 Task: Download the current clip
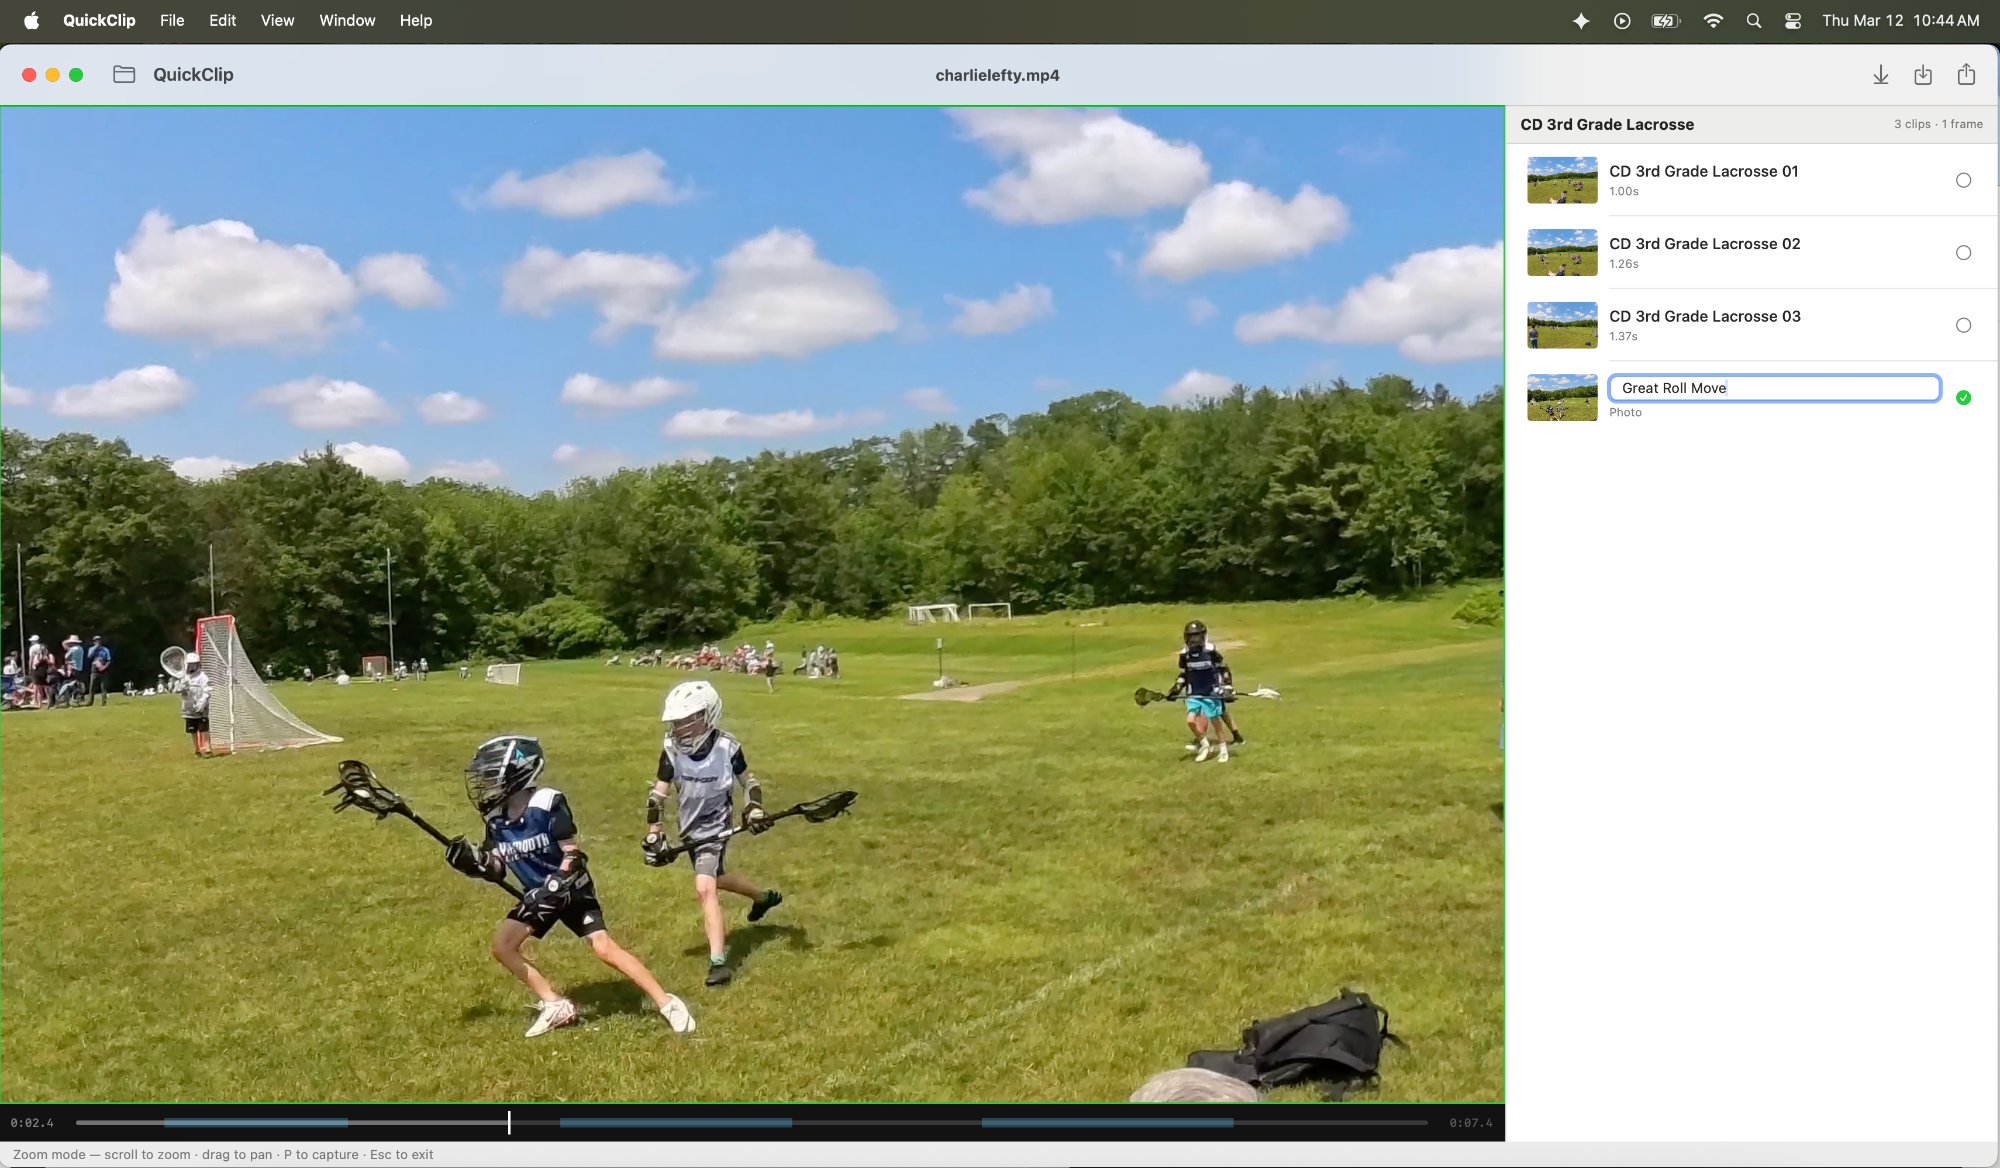pyautogui.click(x=1881, y=74)
